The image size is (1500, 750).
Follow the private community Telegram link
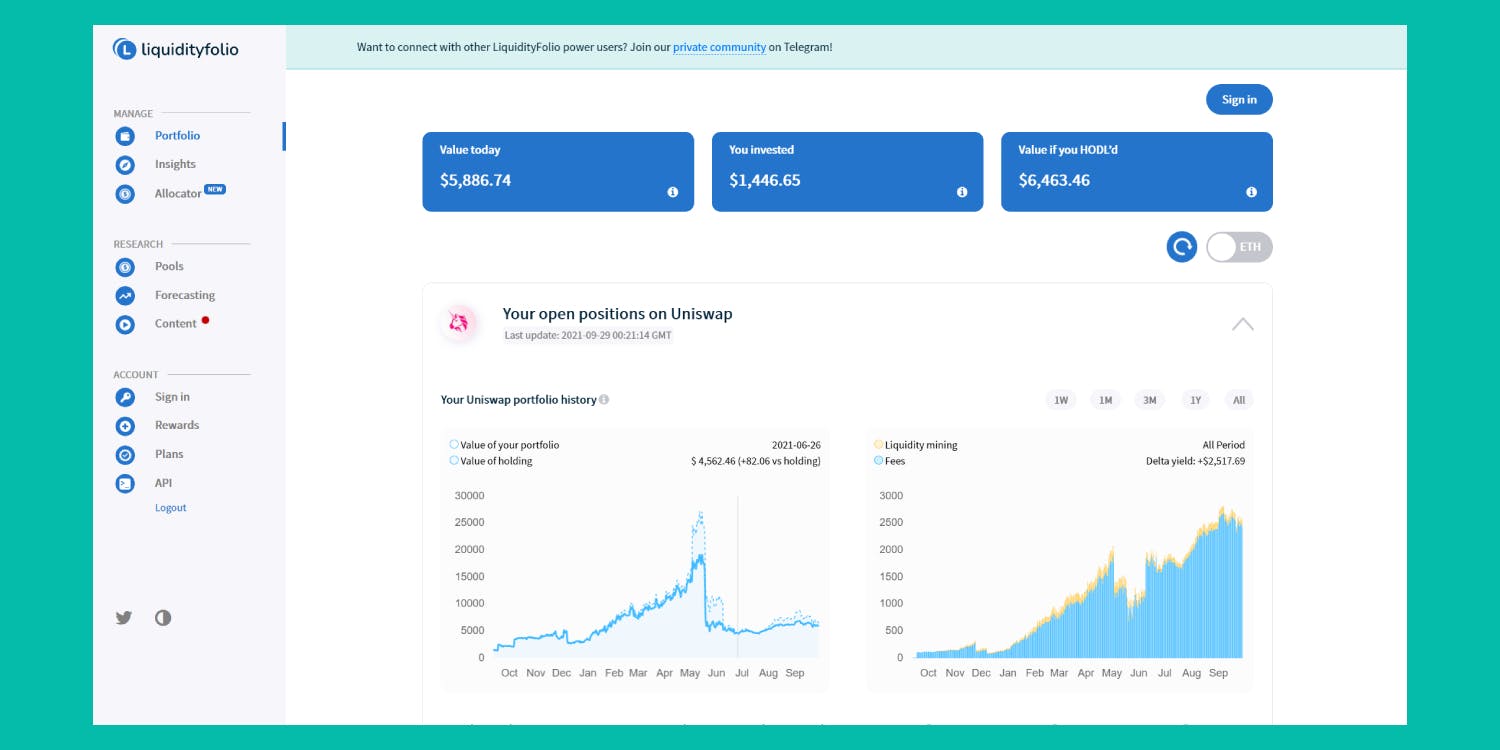(719, 48)
